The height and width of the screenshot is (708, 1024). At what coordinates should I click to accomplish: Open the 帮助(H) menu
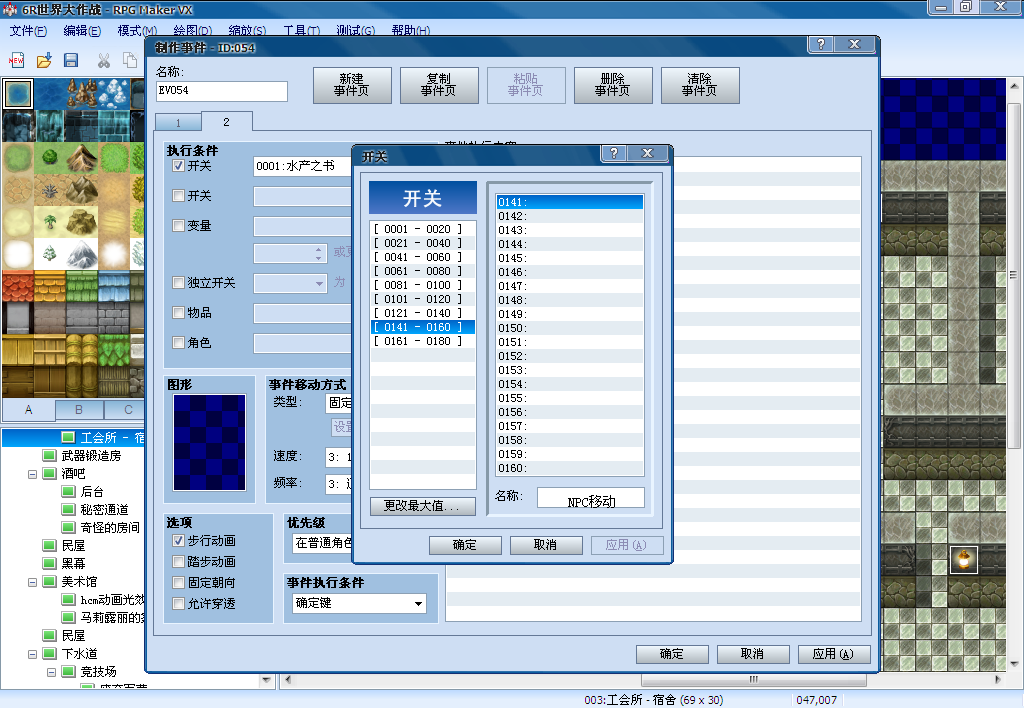[411, 31]
